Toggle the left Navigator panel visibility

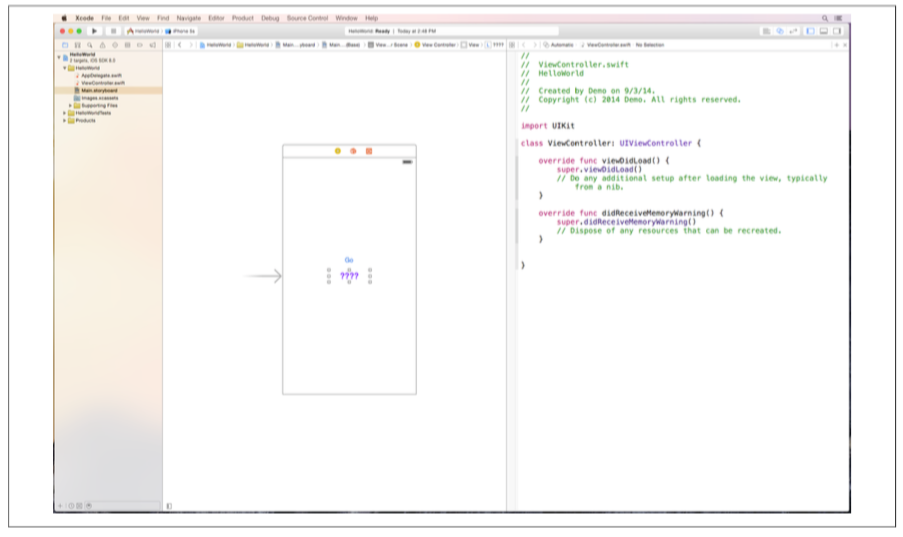coord(810,31)
